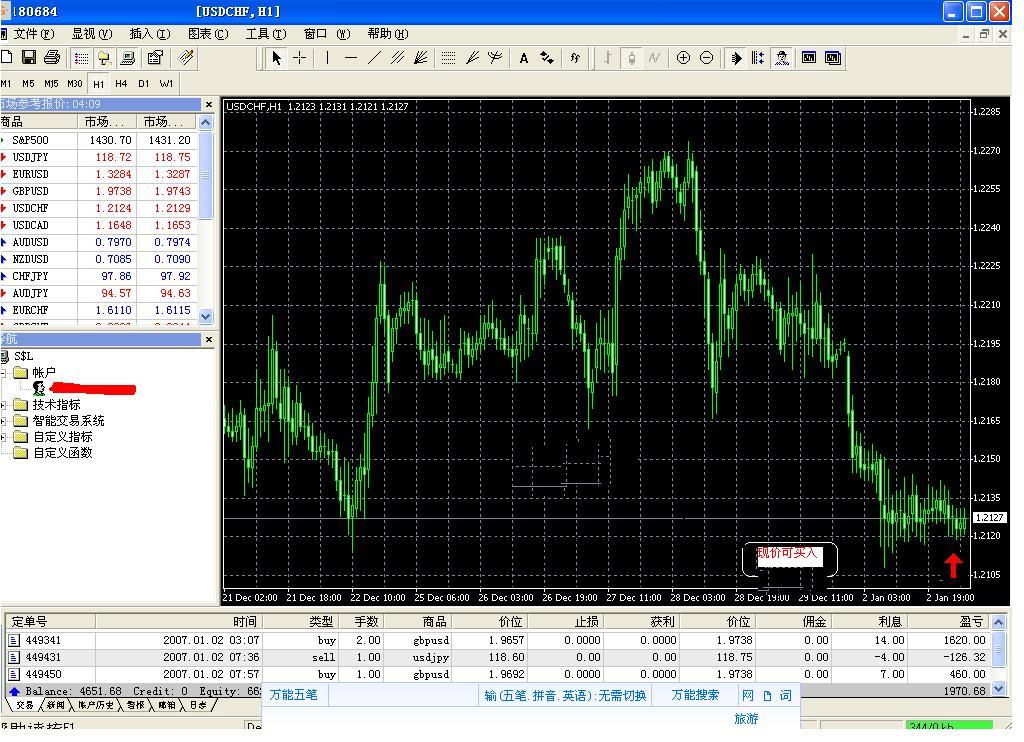Select the Crosshair cursor tool
Viewport: 1024px width, 742px height.
[x=299, y=58]
